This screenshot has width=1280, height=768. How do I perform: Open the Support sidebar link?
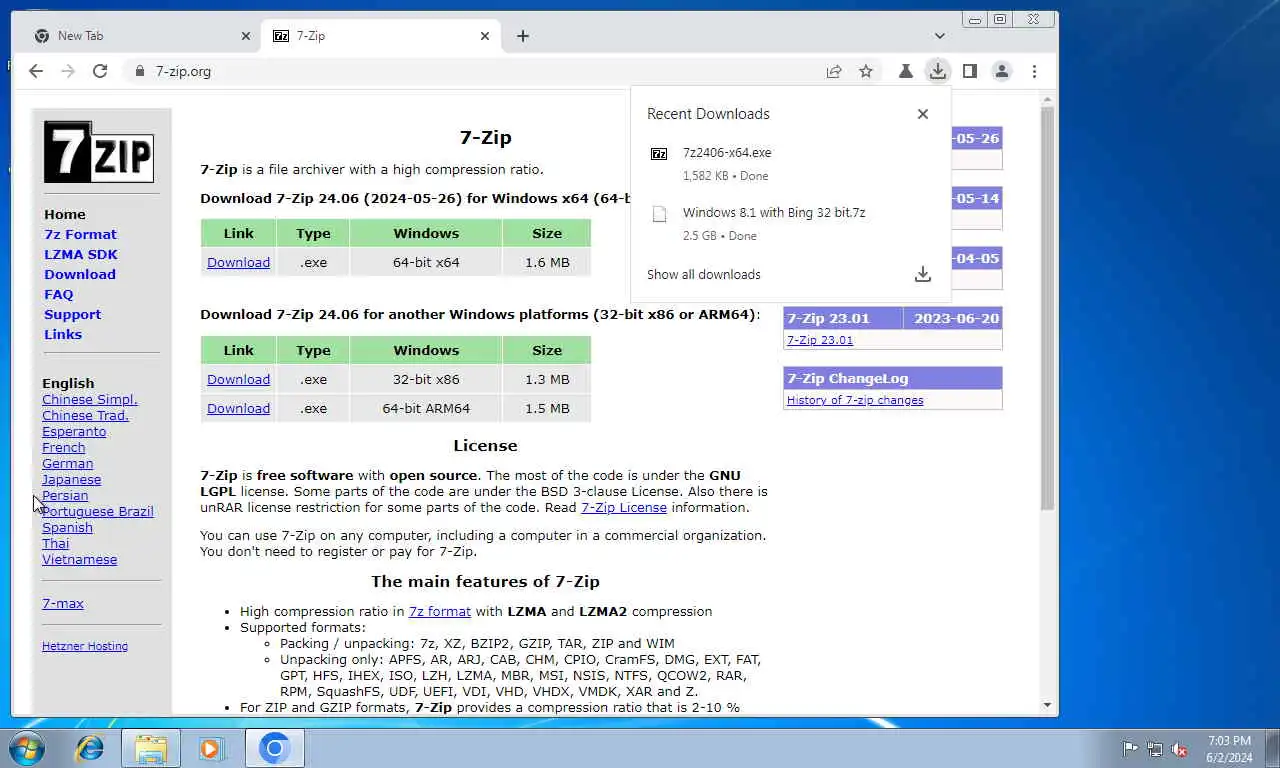pyautogui.click(x=72, y=315)
